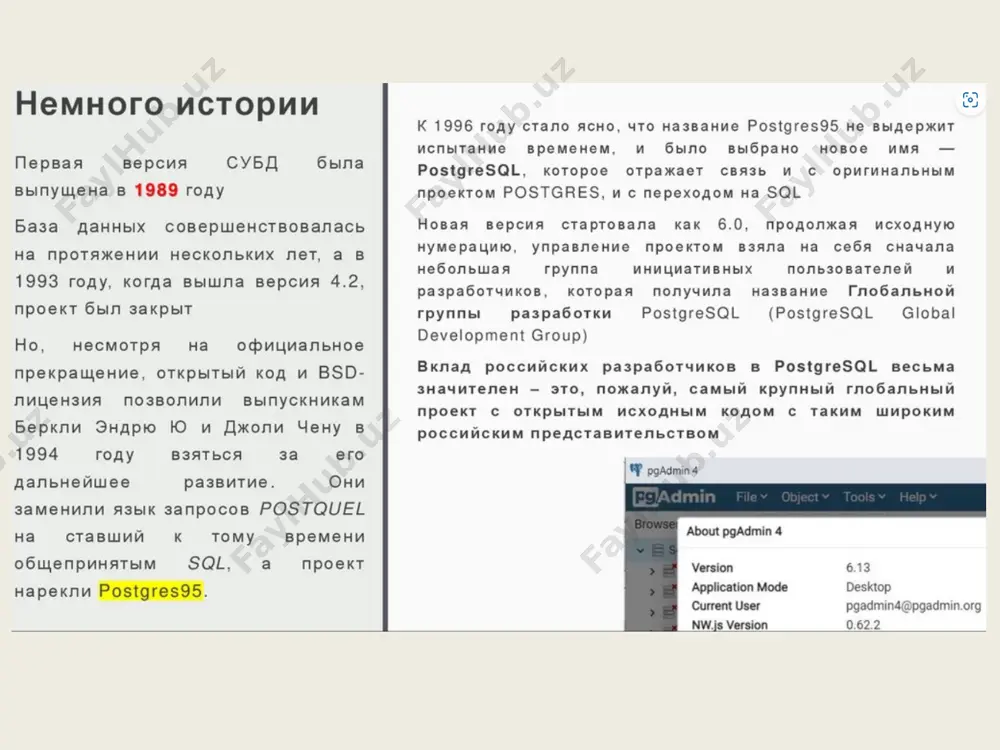The height and width of the screenshot is (750, 1000).
Task: Click the highlighted word 'Postgres95'
Action: pyautogui.click(x=151, y=591)
